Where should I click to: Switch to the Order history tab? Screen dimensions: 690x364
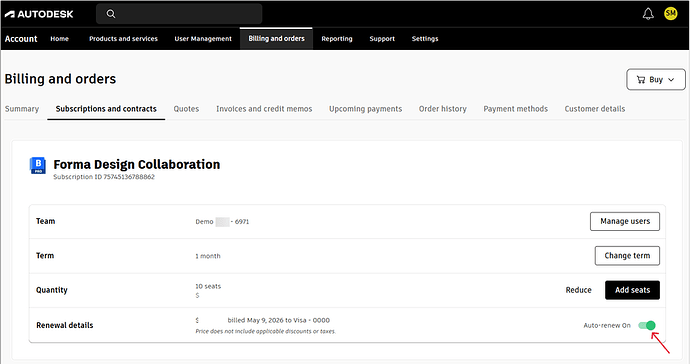point(443,109)
